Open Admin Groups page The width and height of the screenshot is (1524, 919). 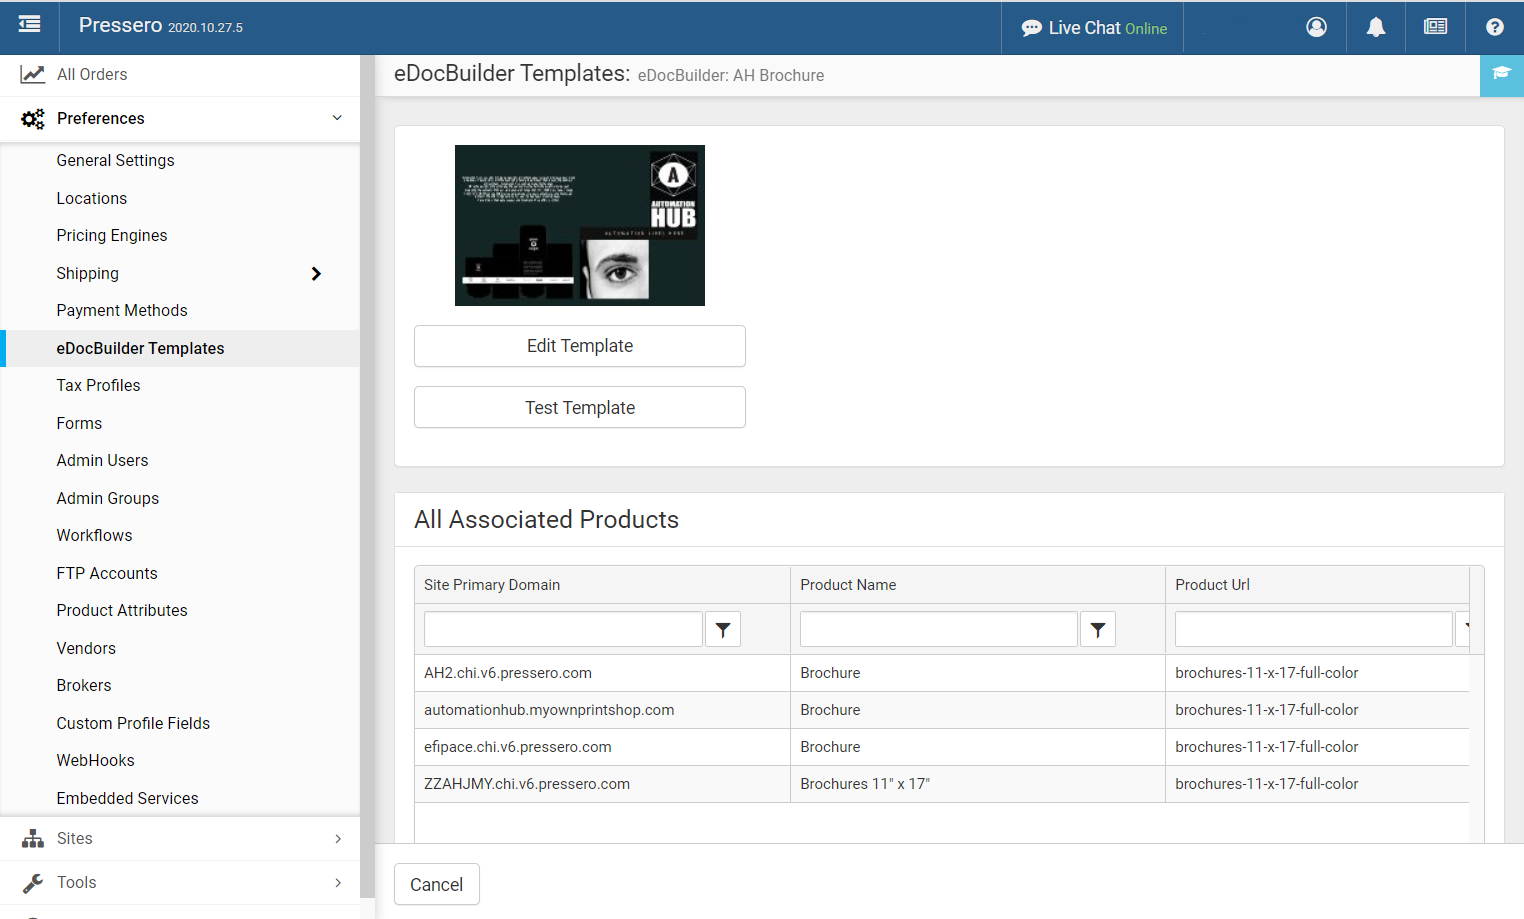tap(108, 498)
